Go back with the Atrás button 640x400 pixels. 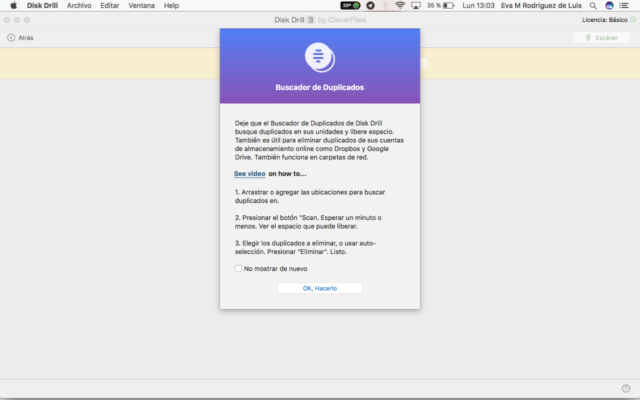tap(20, 38)
